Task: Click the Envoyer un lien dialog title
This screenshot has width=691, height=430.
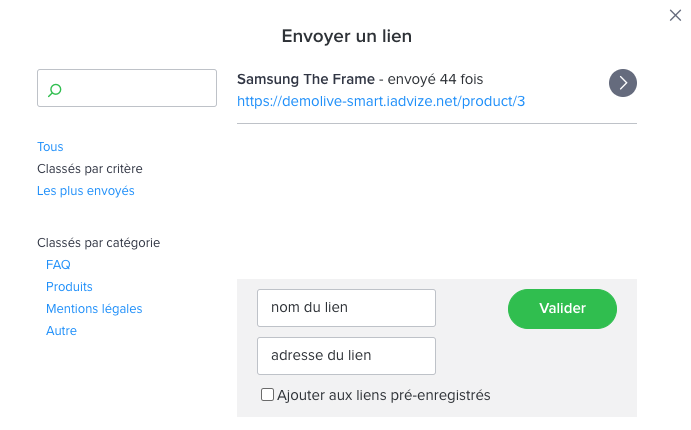Action: (347, 36)
